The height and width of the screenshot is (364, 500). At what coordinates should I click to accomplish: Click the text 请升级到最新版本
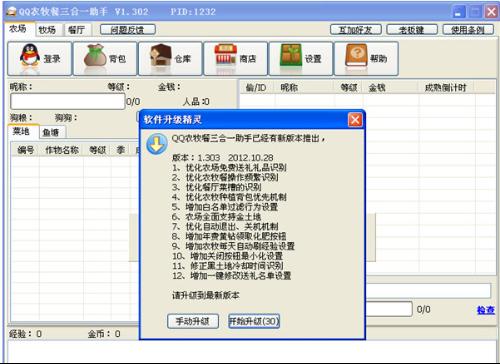coord(205,295)
